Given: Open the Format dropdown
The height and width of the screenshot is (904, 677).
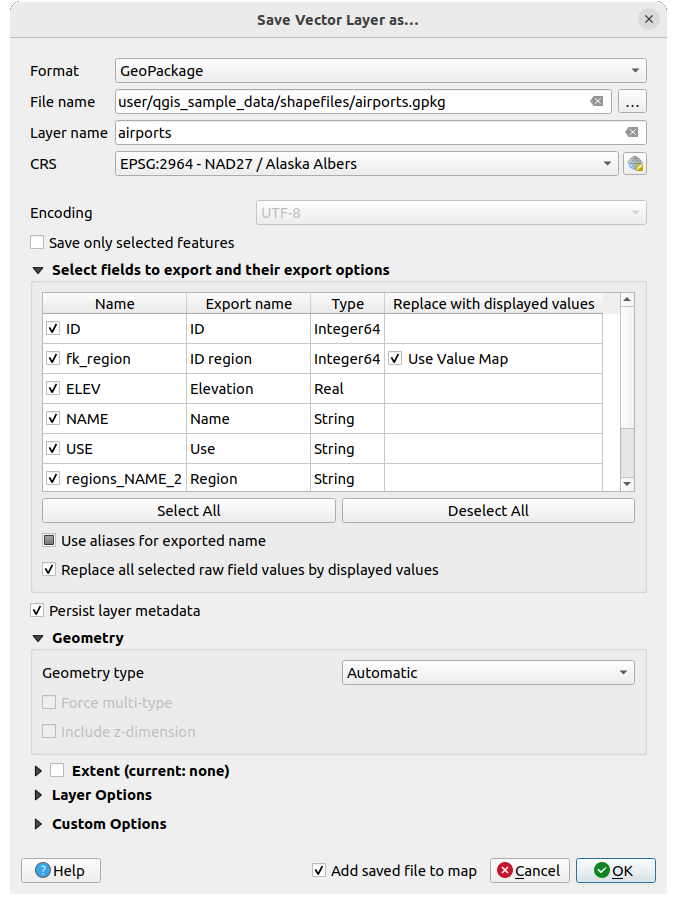Looking at the screenshot, I should [380, 71].
